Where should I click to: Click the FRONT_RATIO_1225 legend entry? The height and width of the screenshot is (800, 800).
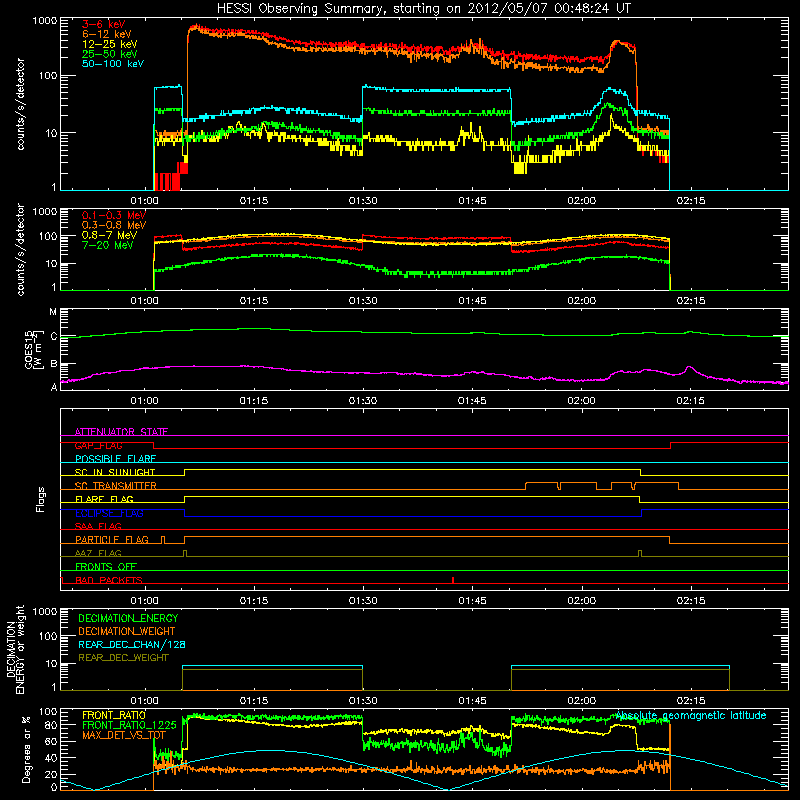129,725
